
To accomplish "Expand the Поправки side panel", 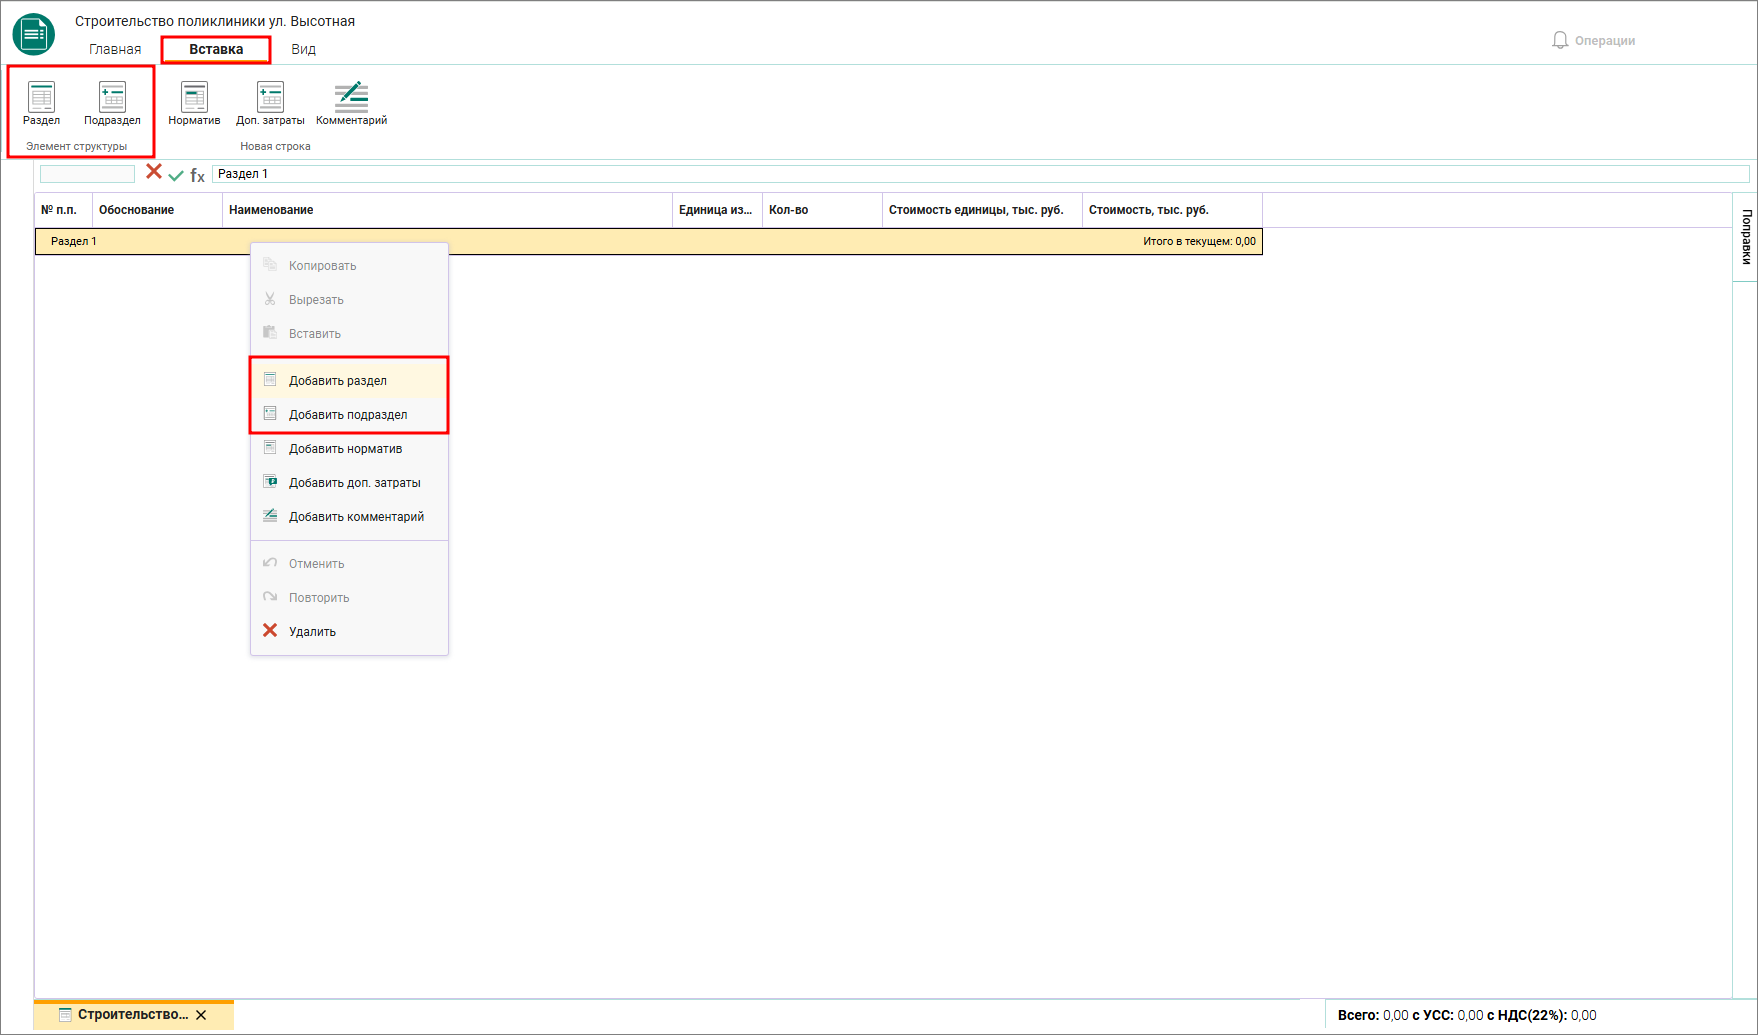I will coord(1746,237).
